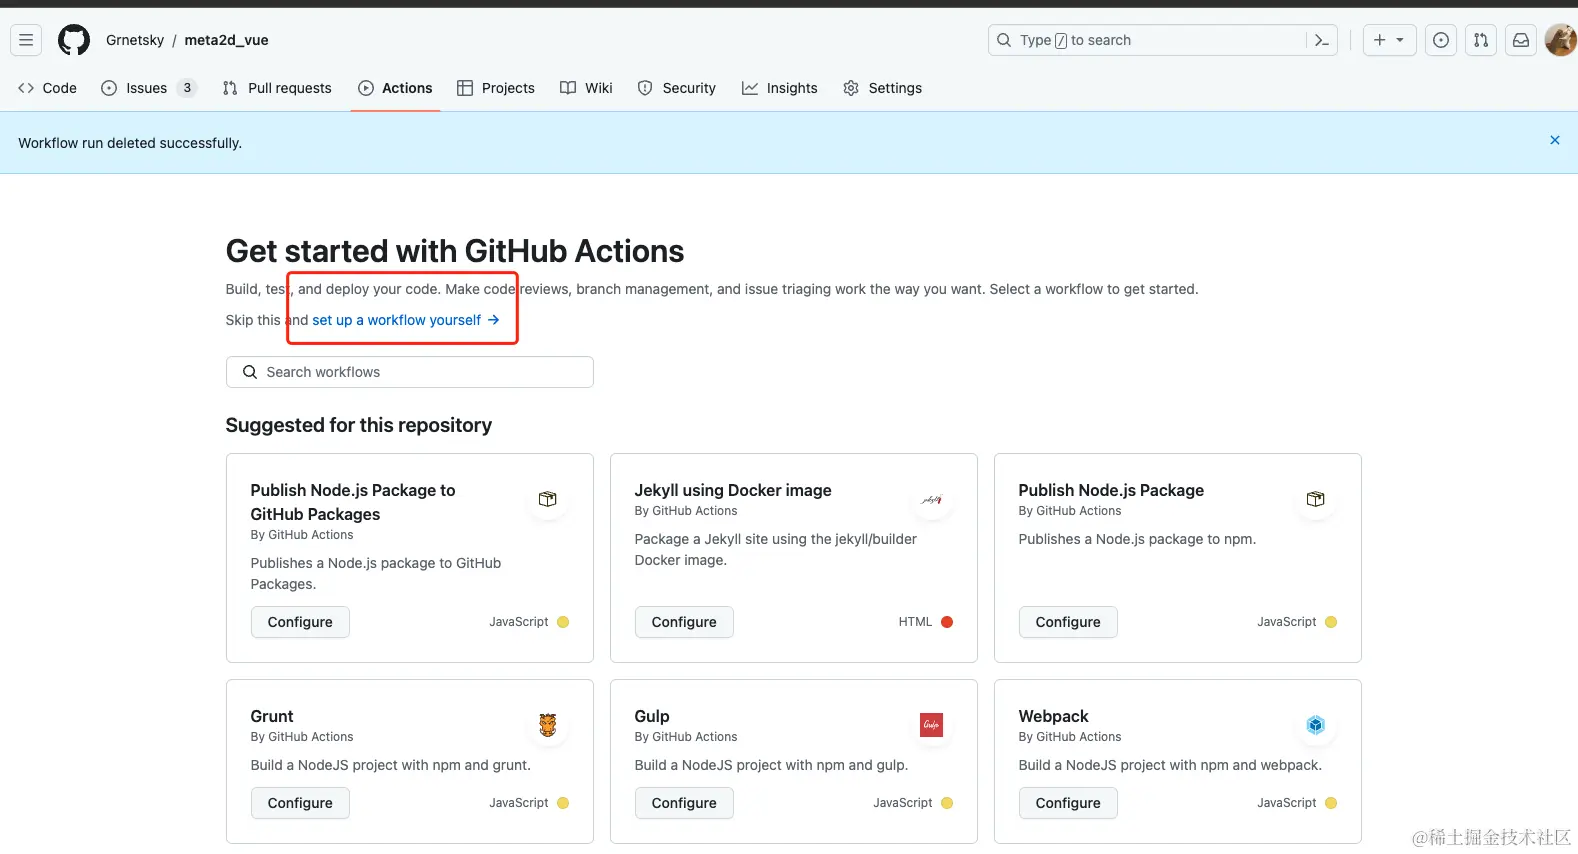The width and height of the screenshot is (1578, 854).
Task: Open the hamburger navigation menu
Action: coord(26,40)
